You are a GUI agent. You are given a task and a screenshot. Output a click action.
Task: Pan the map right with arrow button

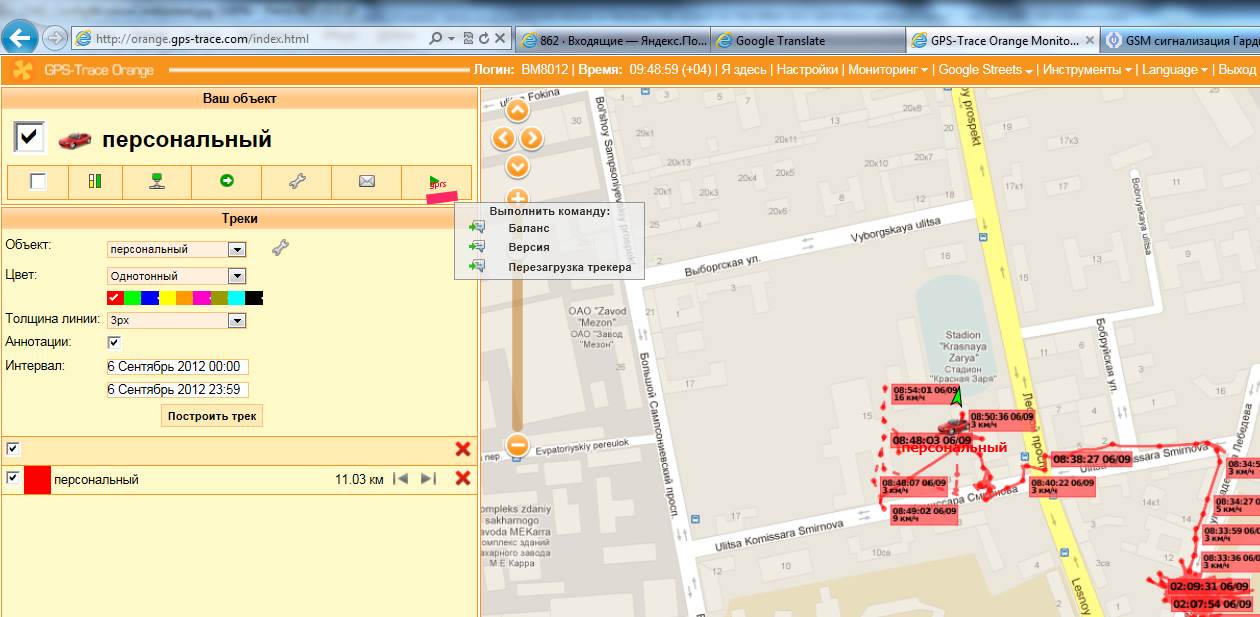coord(531,138)
